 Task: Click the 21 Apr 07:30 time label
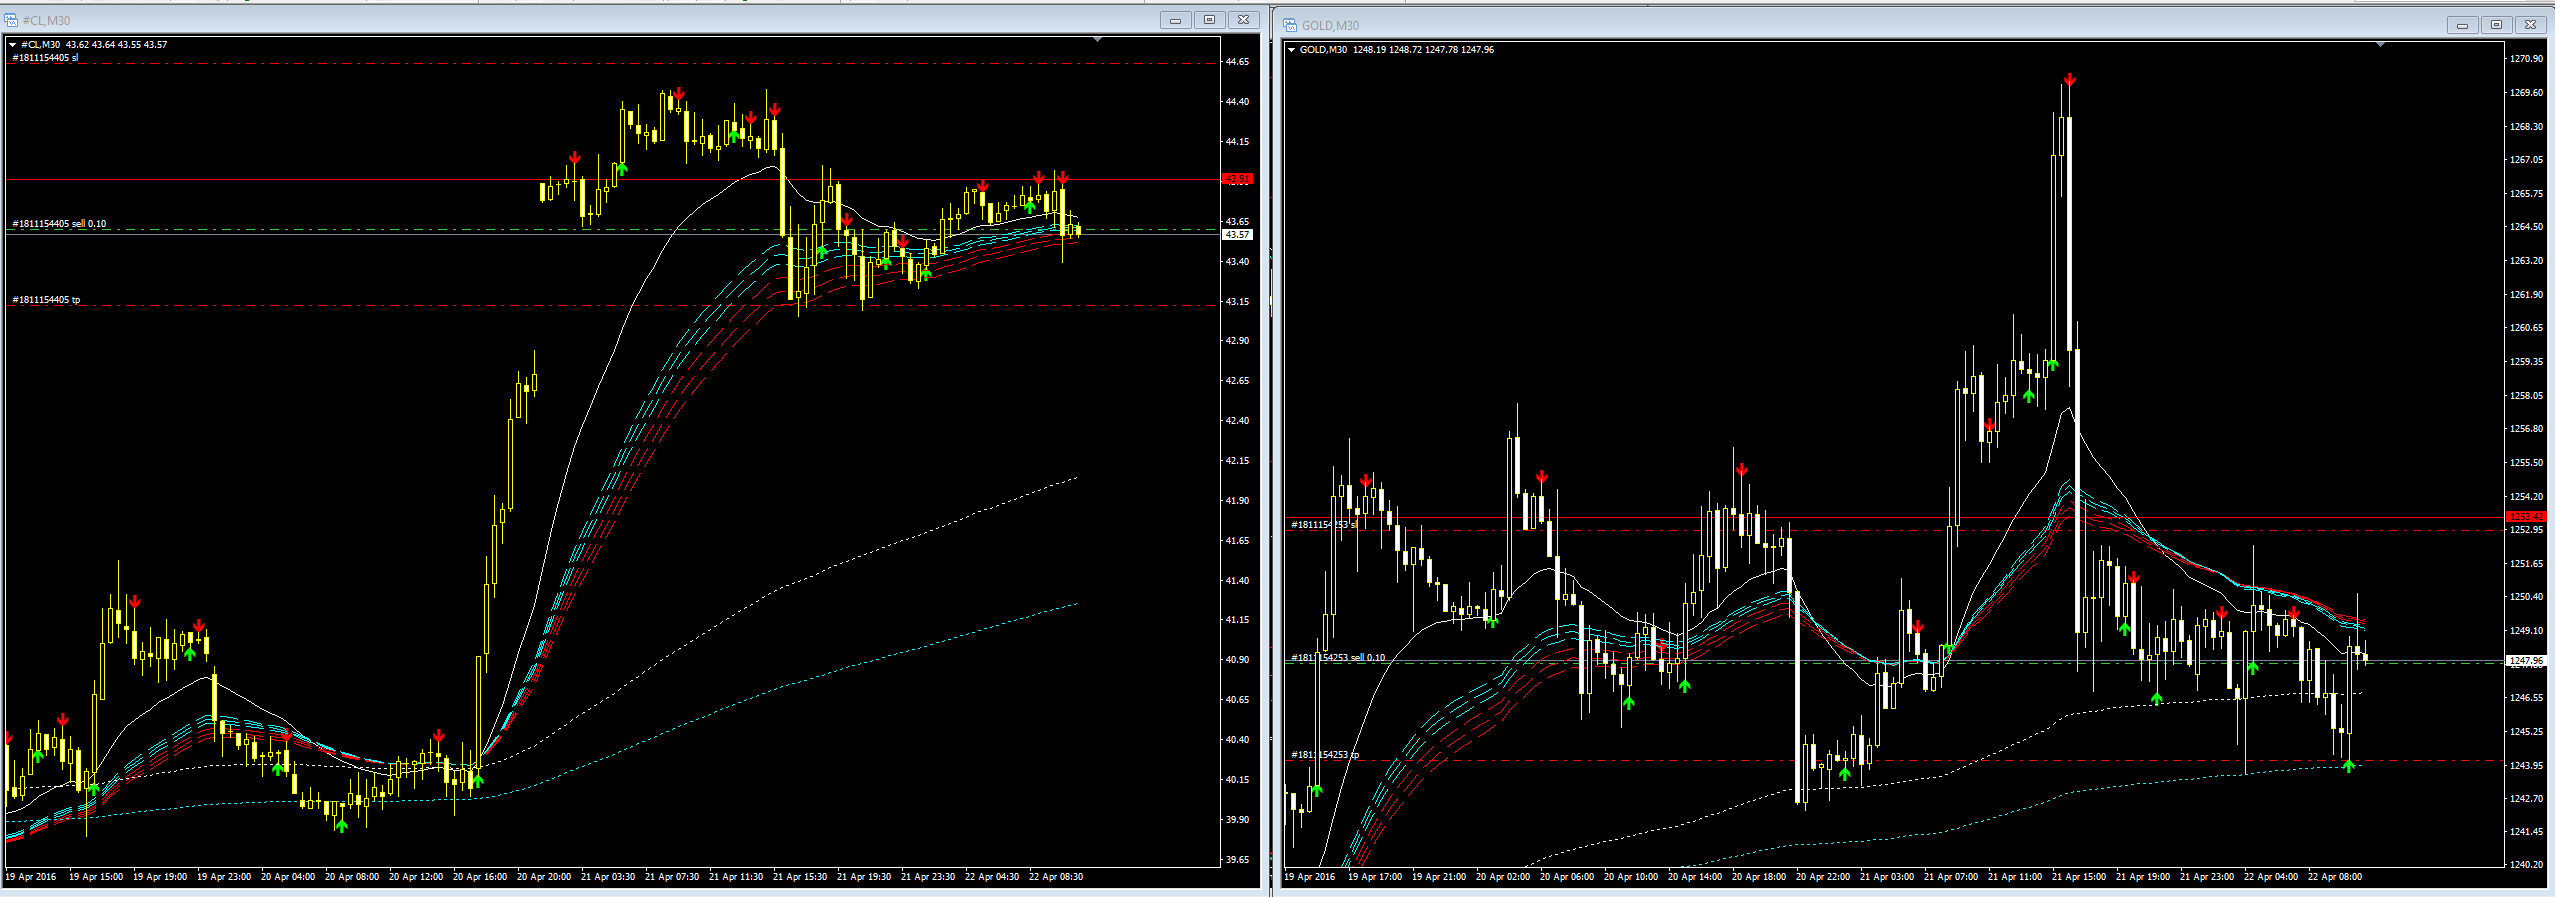coord(672,877)
